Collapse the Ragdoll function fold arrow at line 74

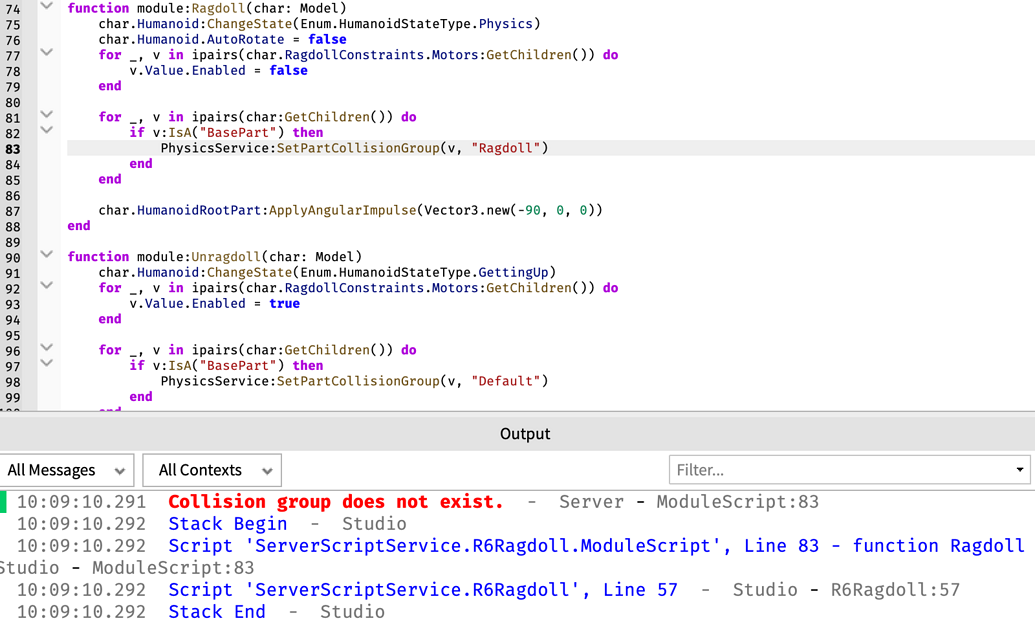click(x=46, y=6)
